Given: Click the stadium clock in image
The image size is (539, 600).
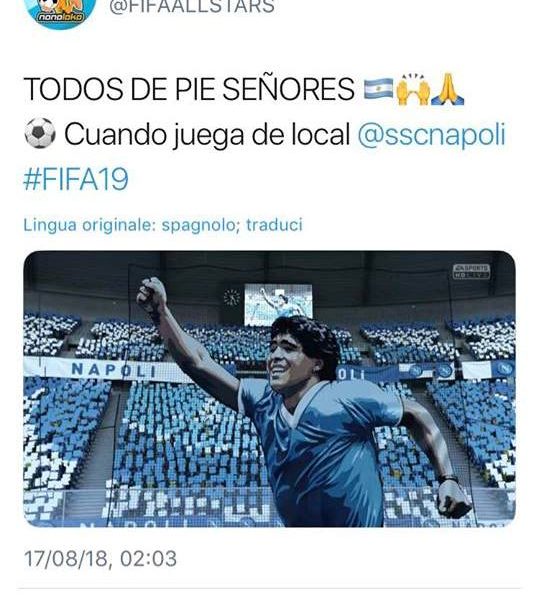Looking at the screenshot, I should (x=231, y=297).
